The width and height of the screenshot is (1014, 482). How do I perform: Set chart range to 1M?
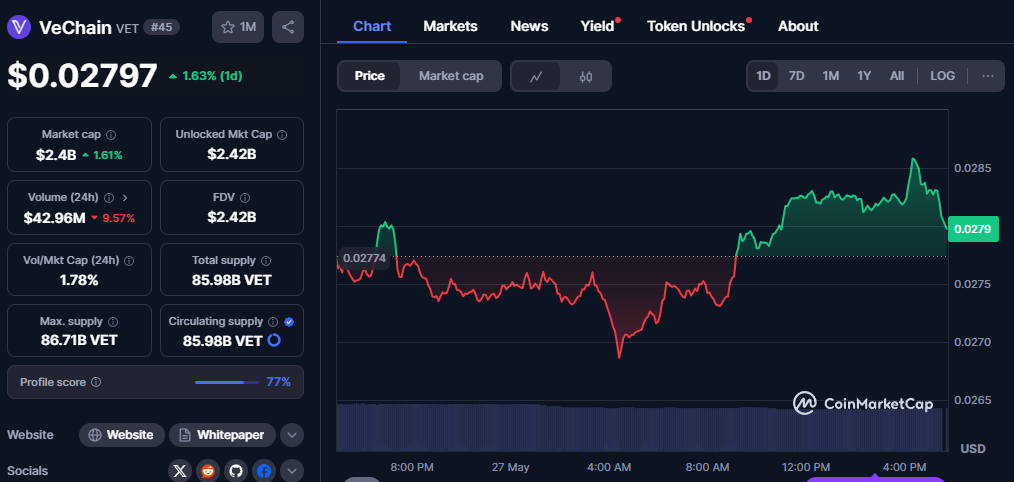point(830,76)
